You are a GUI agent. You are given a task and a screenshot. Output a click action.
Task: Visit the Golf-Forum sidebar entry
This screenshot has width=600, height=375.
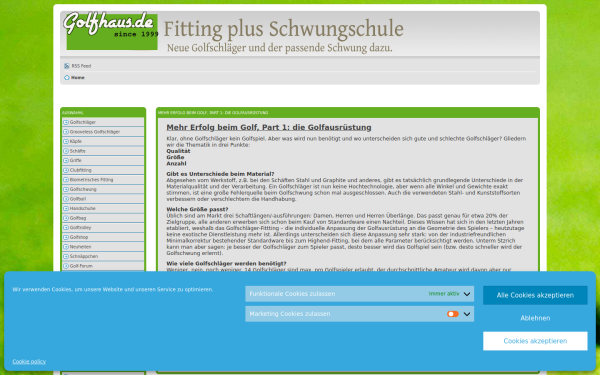[x=103, y=266]
